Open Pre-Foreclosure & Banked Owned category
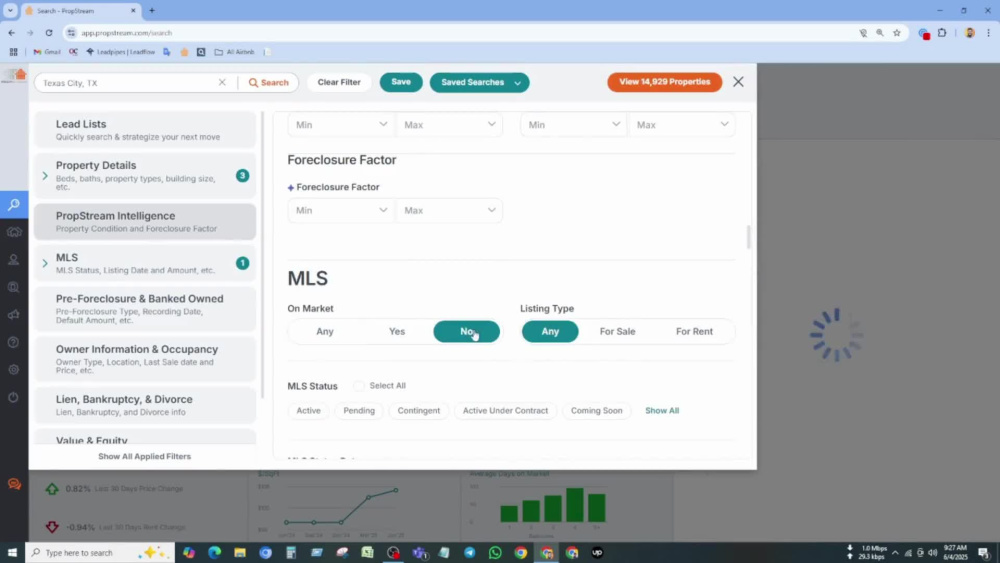This screenshot has width=1000, height=563. [x=145, y=309]
